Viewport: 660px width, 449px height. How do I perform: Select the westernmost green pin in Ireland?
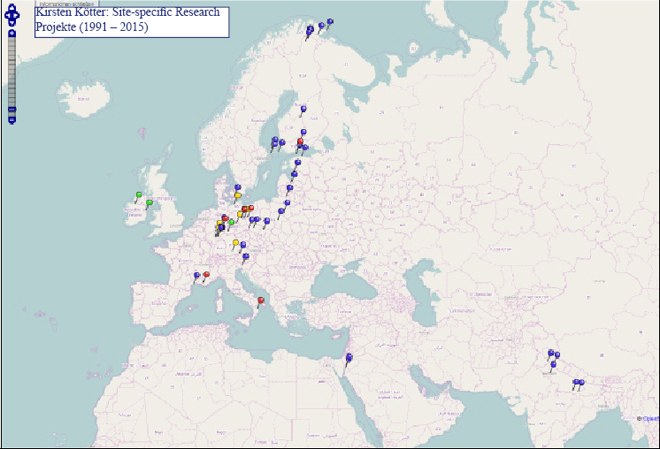point(139,195)
